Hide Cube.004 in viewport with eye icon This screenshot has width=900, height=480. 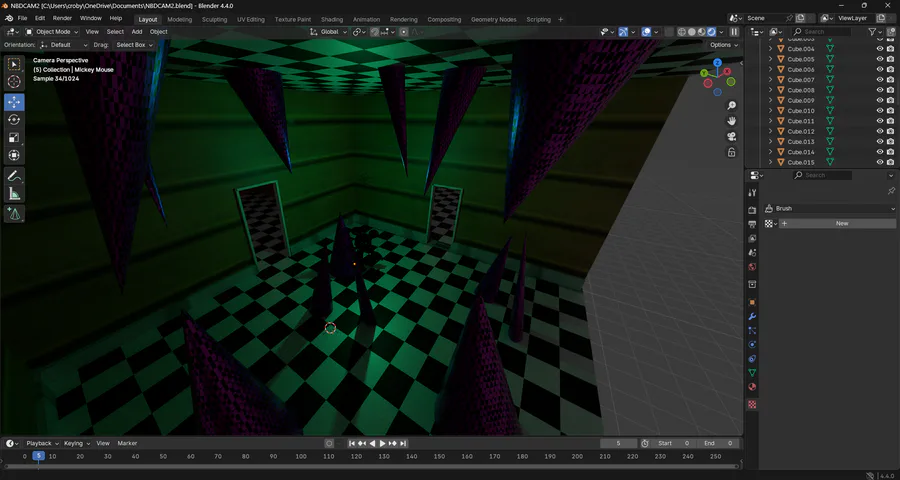coord(880,49)
